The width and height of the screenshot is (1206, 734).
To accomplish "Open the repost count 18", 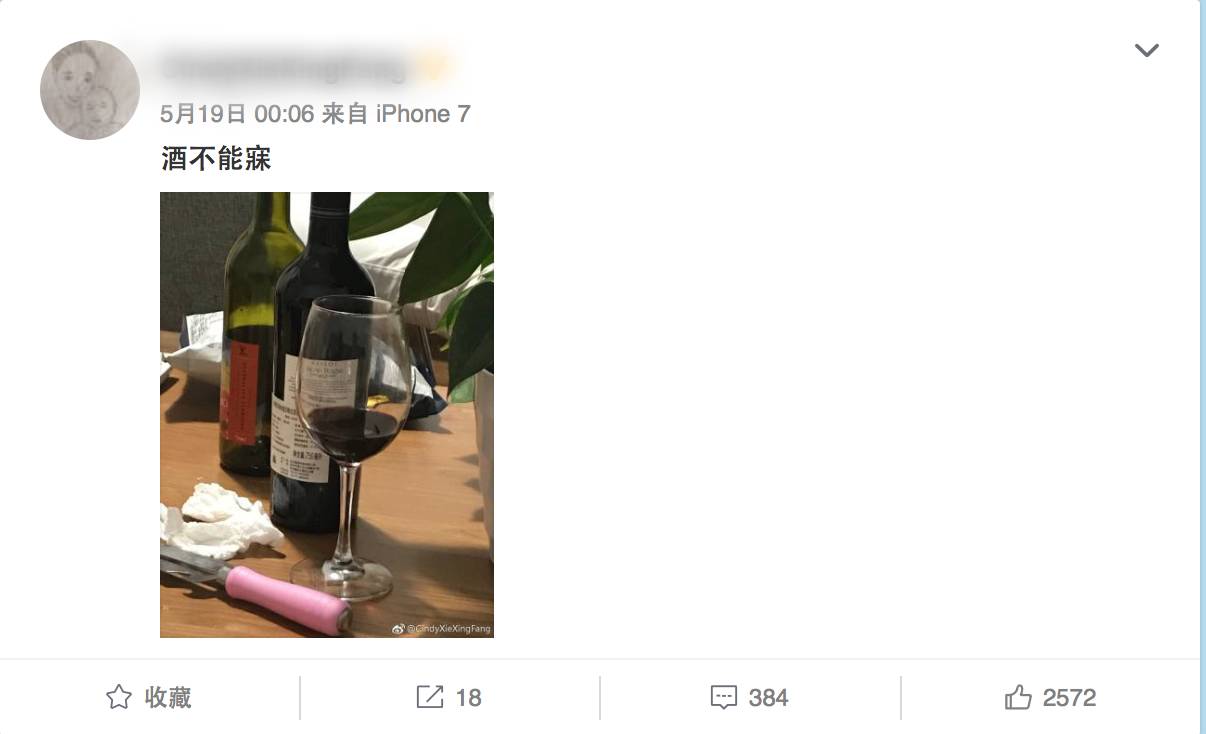I will click(x=469, y=698).
